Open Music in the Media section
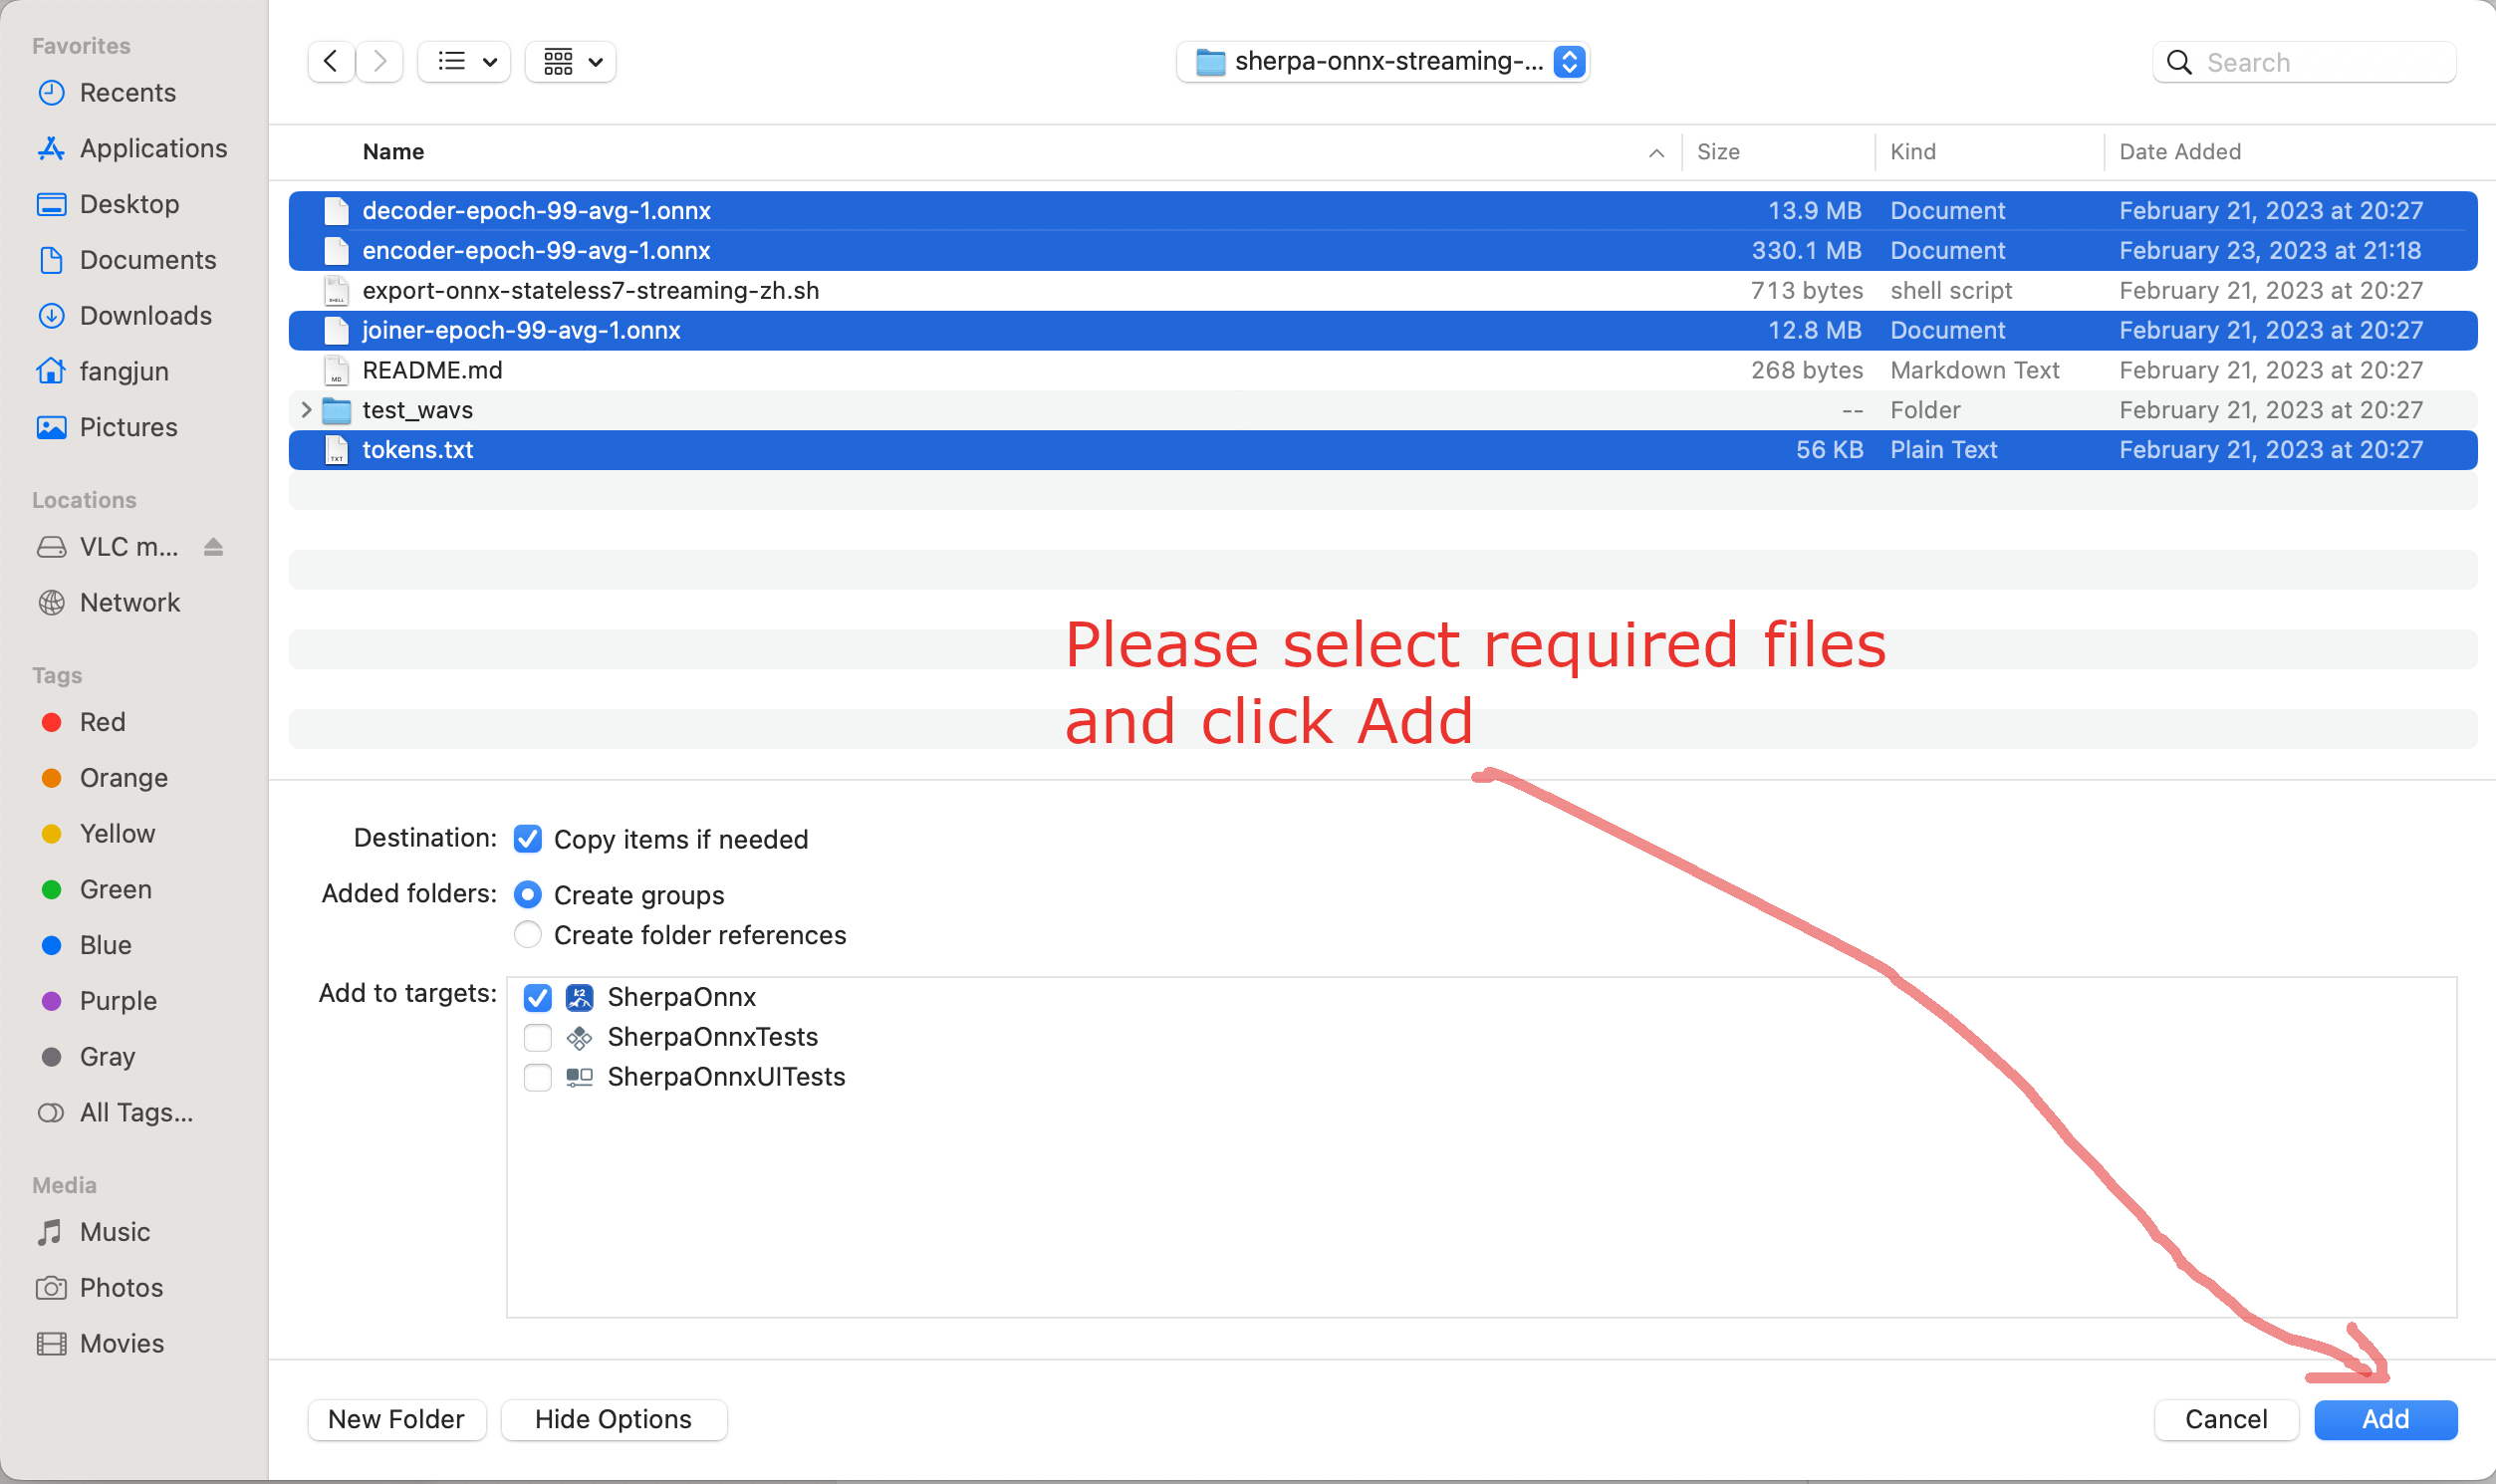The width and height of the screenshot is (2496, 1484). point(93,1232)
